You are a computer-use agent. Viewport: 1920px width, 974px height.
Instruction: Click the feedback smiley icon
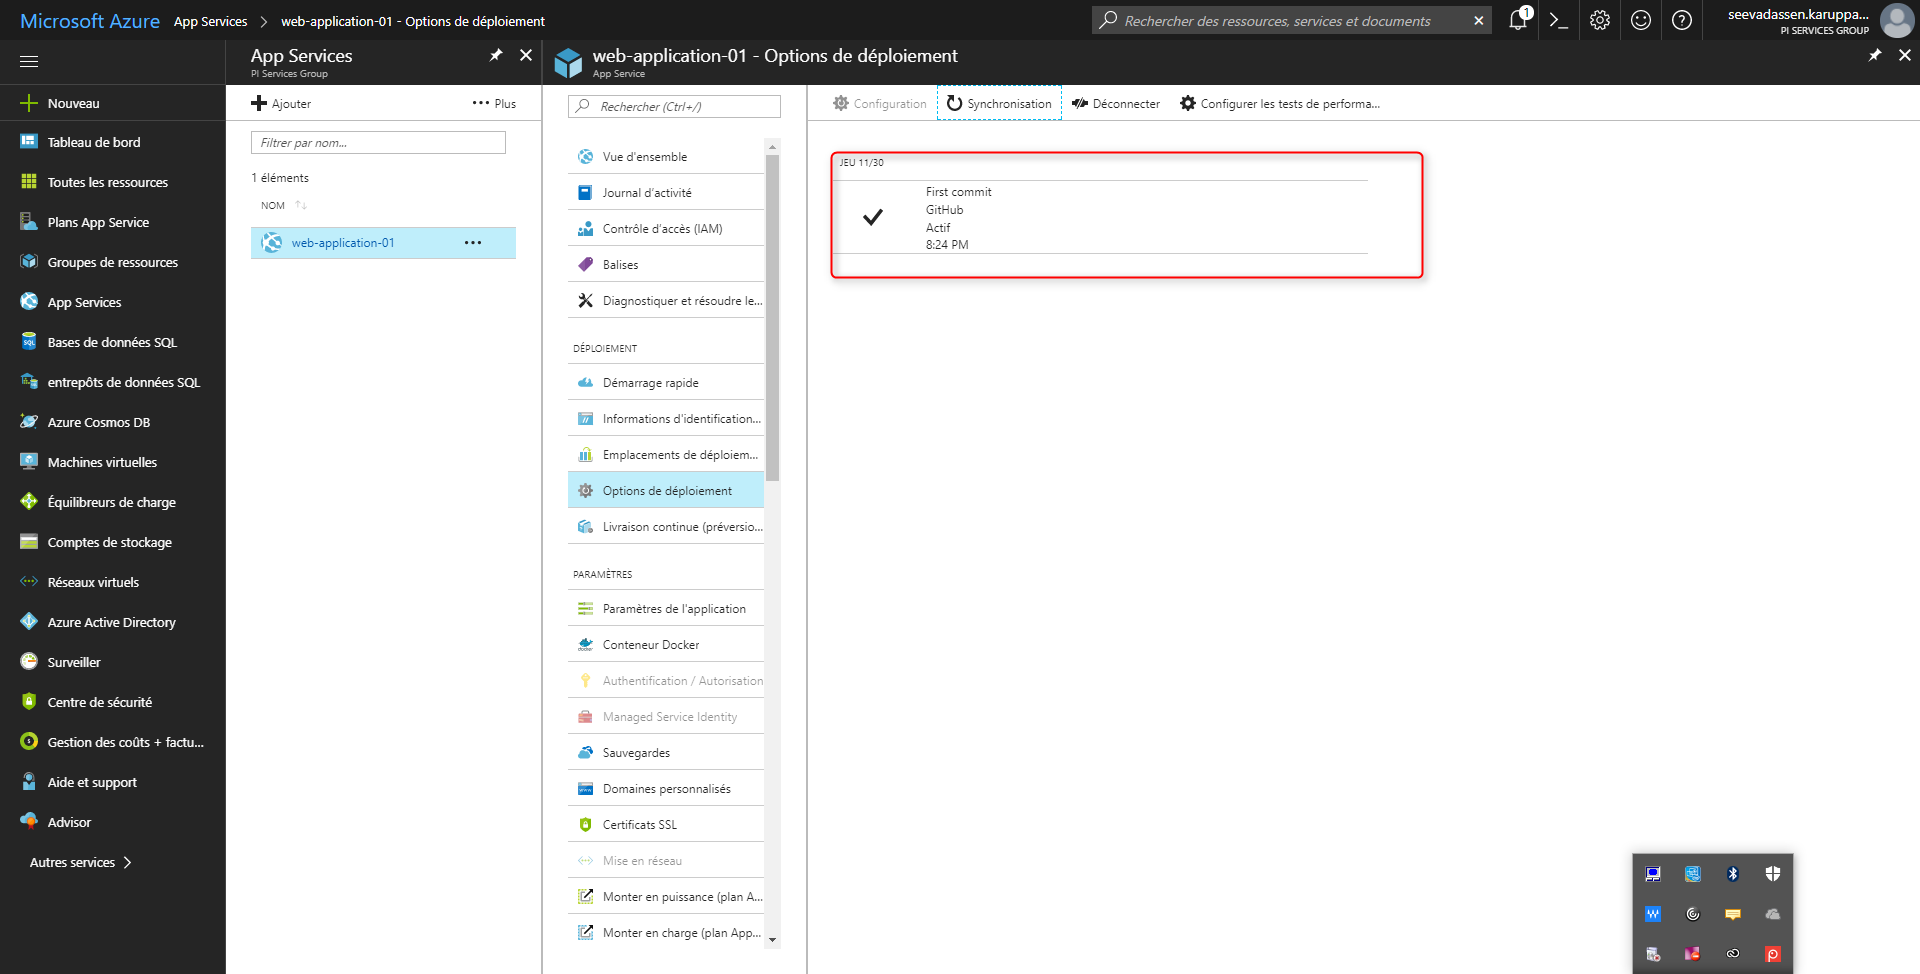(1641, 20)
